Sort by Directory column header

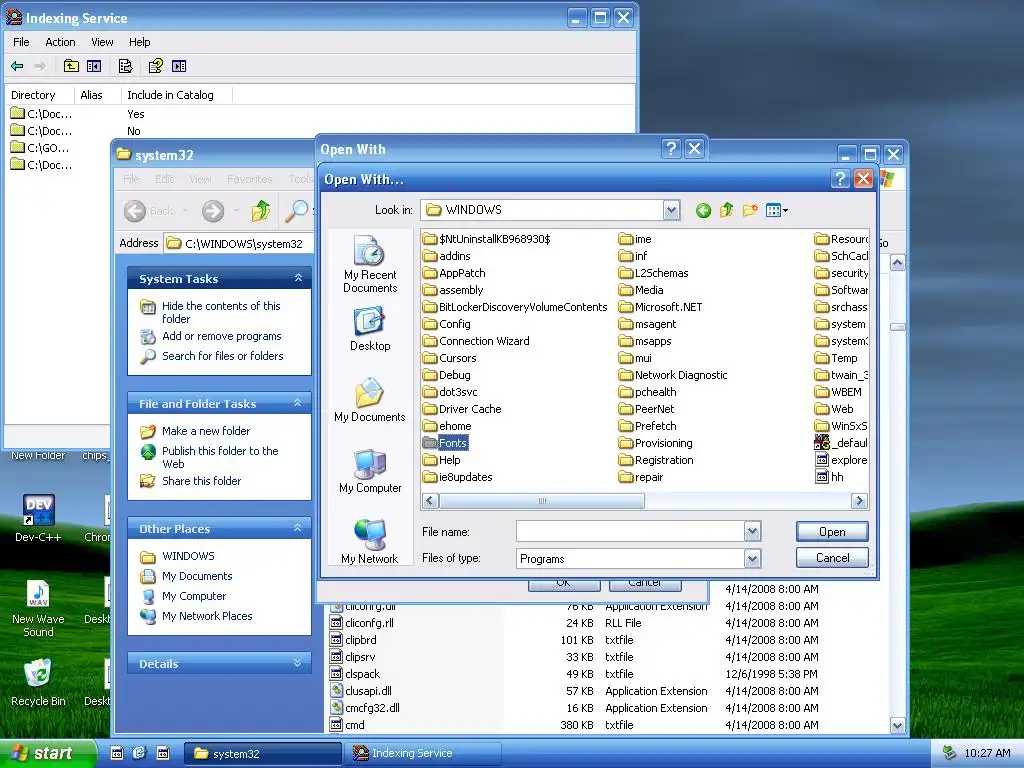(x=39, y=95)
